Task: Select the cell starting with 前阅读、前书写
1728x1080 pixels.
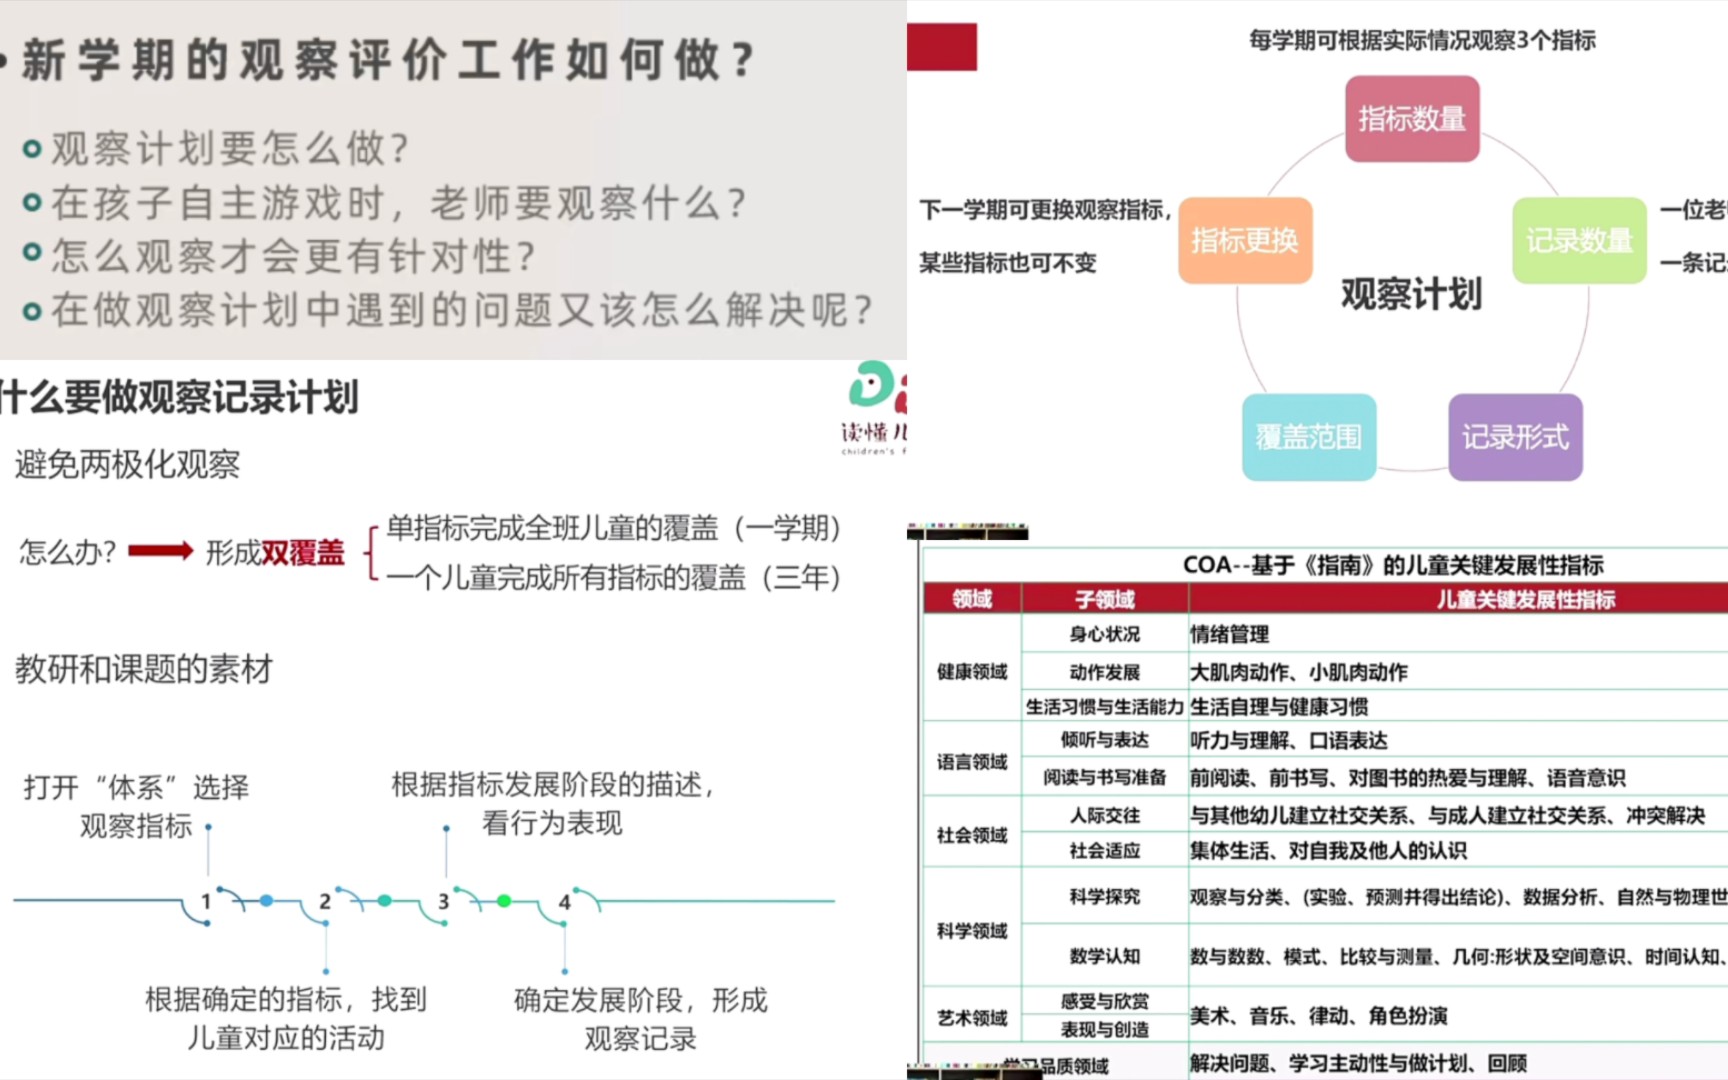Action: 1459,777
